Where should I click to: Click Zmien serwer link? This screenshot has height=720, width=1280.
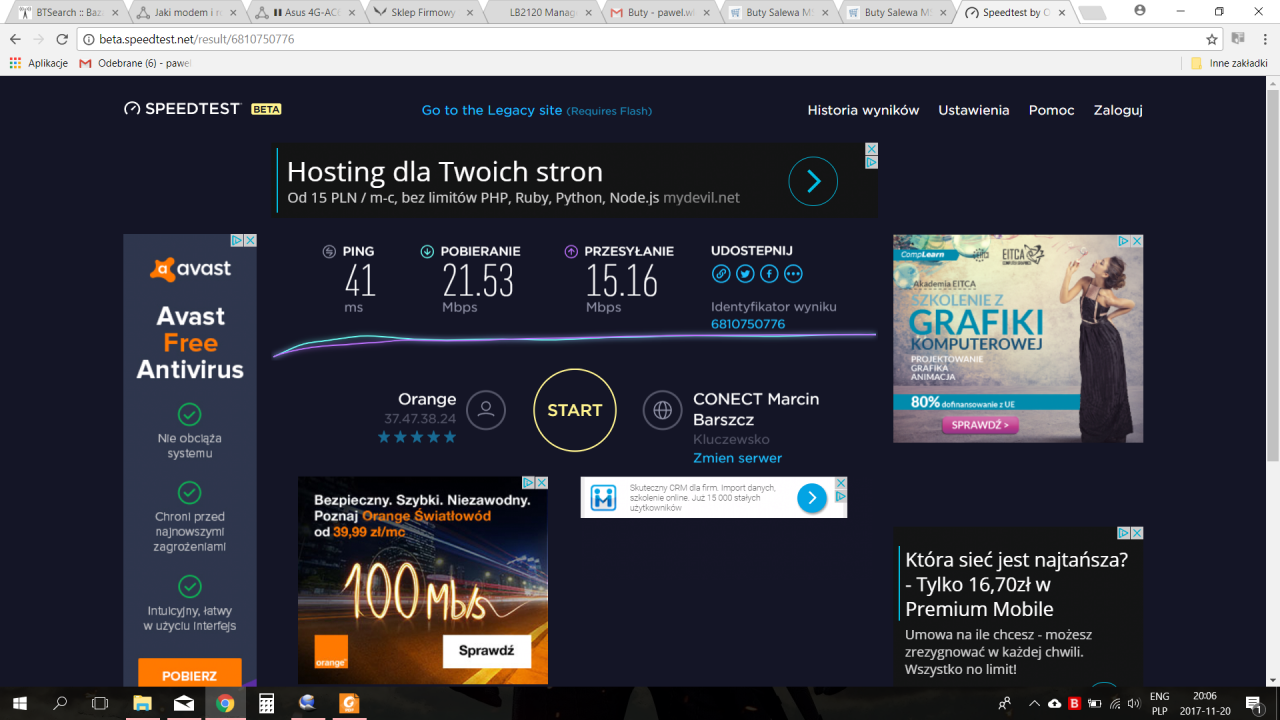coord(738,458)
